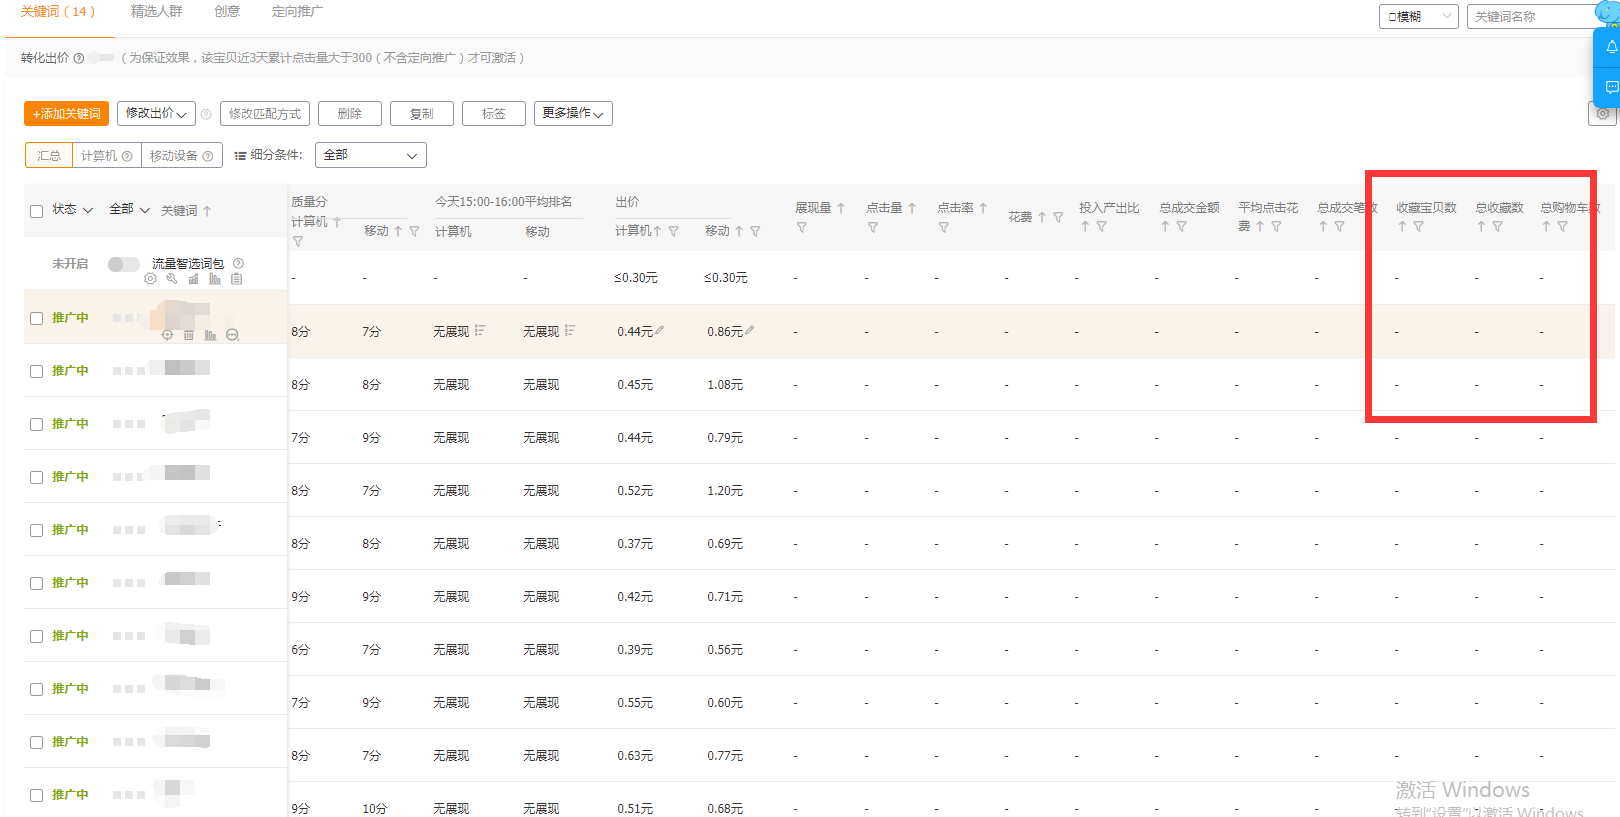Viewport: 1620px width, 817px height.
Task: Click 复制 button
Action: tap(422, 113)
